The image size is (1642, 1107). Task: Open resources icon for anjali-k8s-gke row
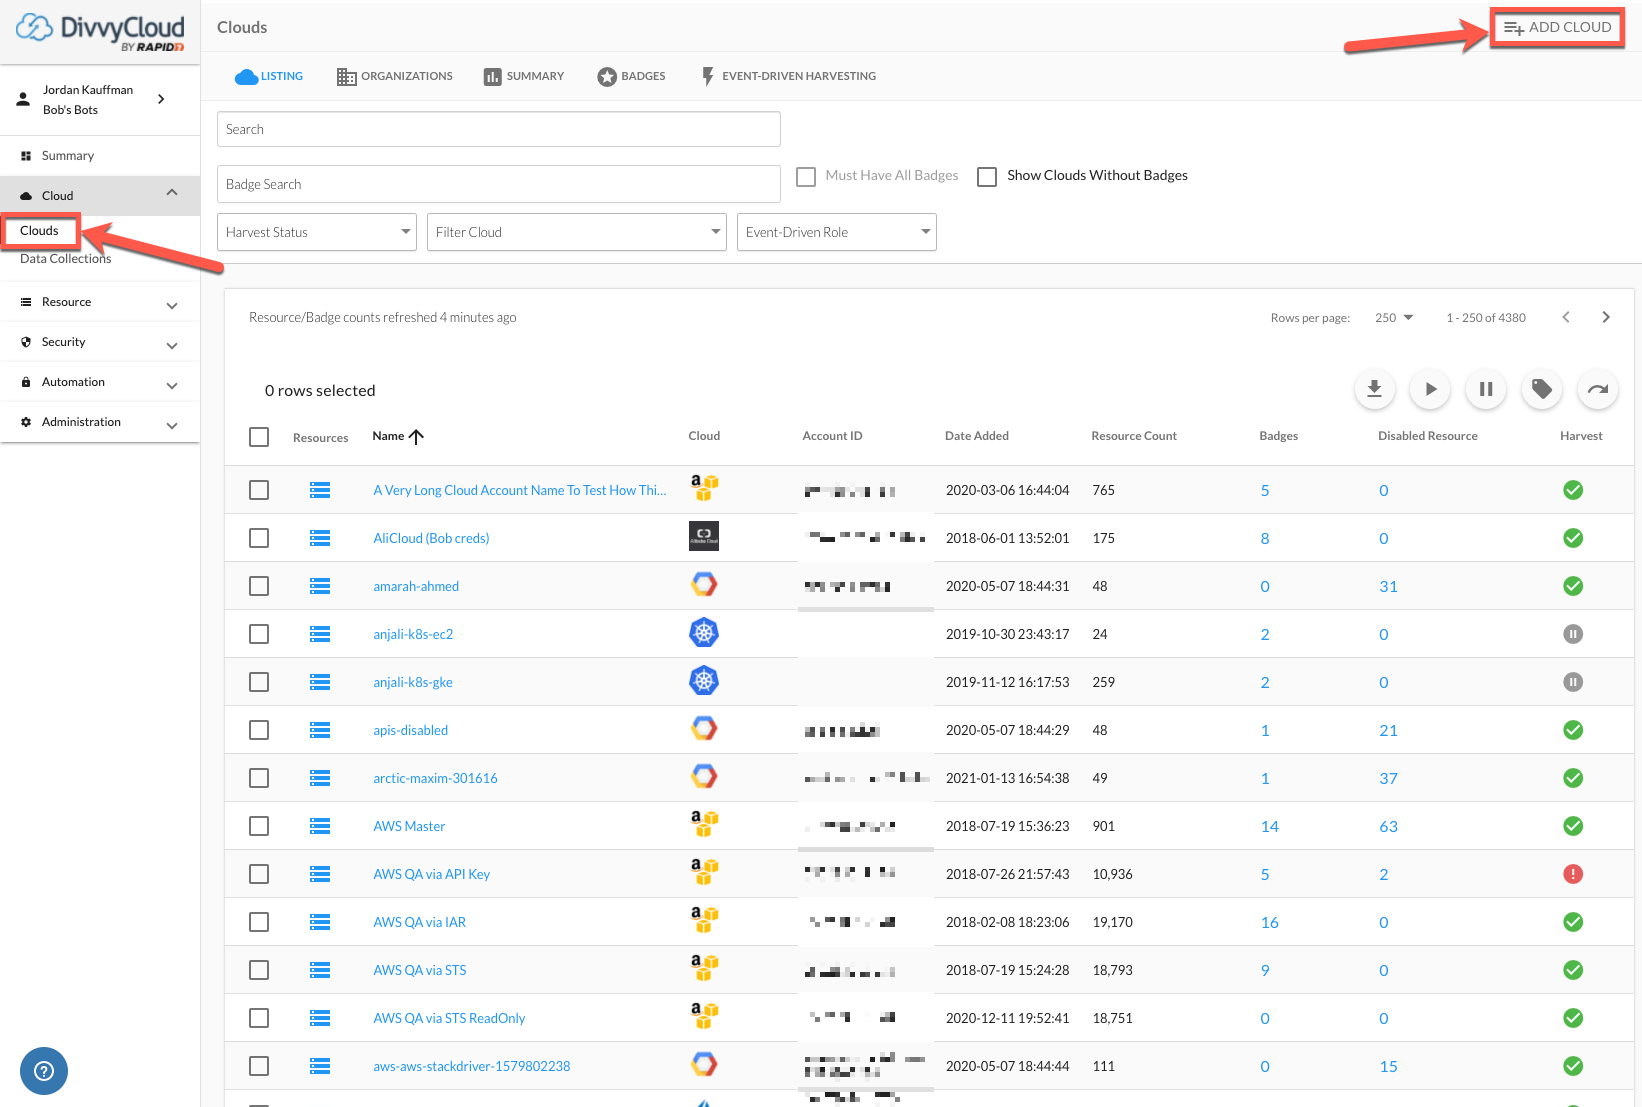320,682
